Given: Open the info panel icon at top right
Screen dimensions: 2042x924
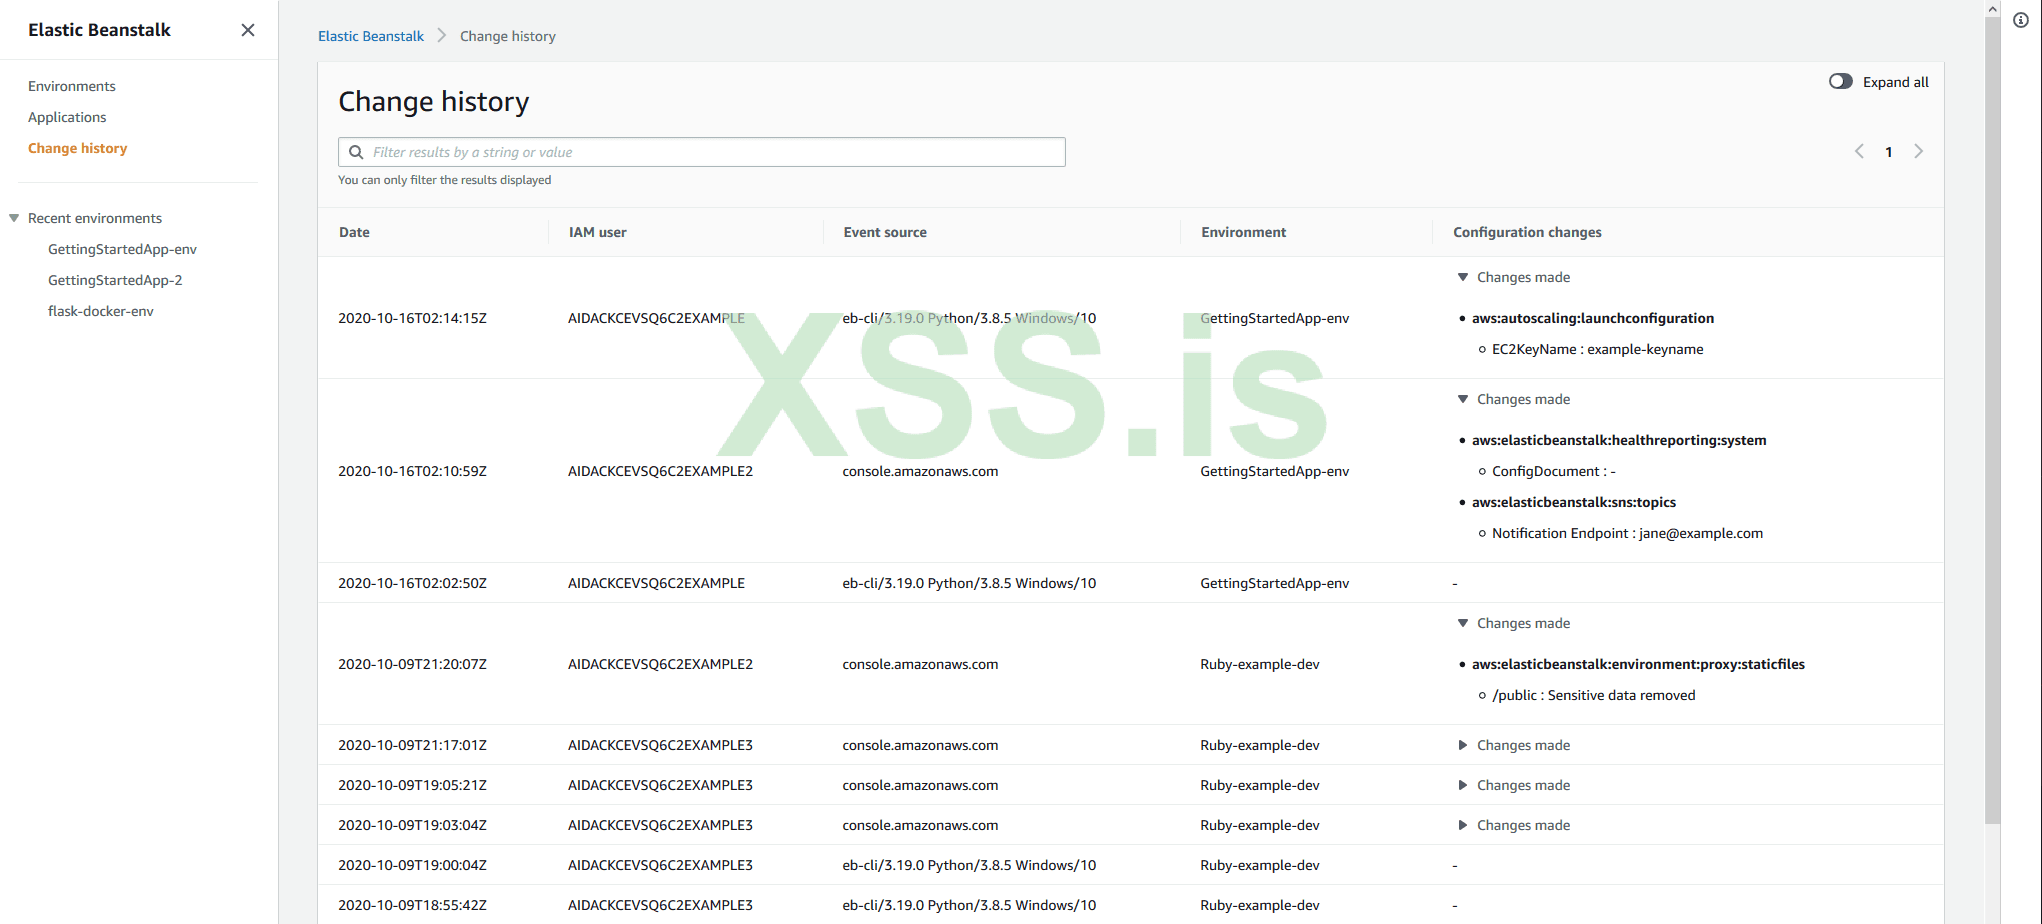Looking at the screenshot, I should [2021, 20].
